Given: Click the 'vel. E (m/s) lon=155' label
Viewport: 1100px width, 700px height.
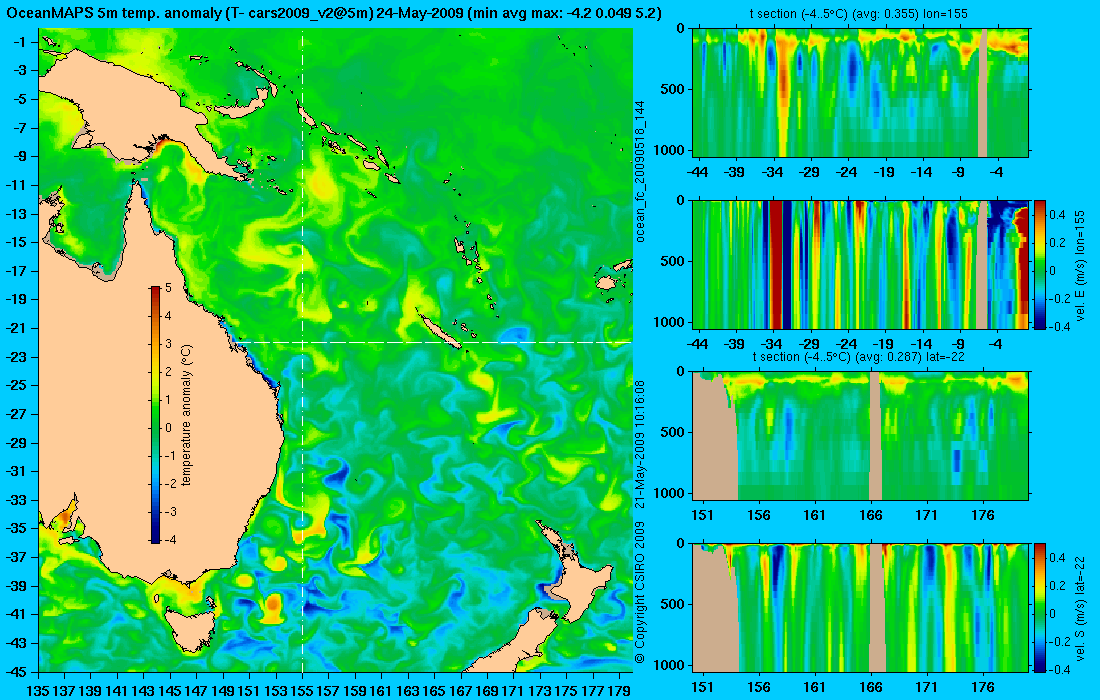Looking at the screenshot, I should coord(1080,264).
